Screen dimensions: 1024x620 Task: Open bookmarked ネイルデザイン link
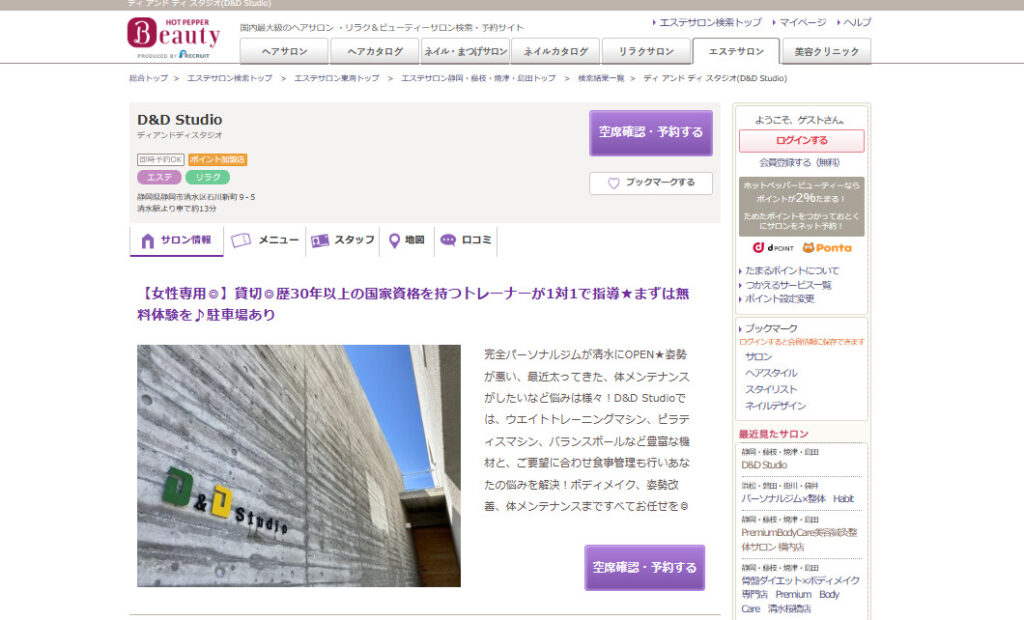[x=775, y=406]
